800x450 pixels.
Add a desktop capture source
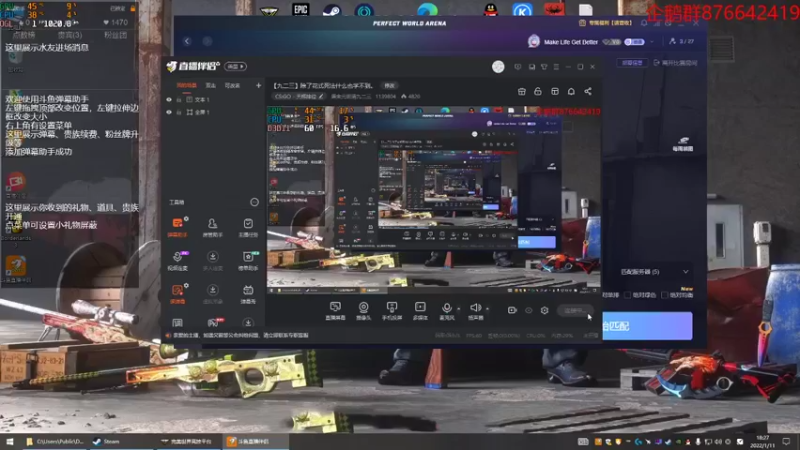pyautogui.click(x=335, y=310)
